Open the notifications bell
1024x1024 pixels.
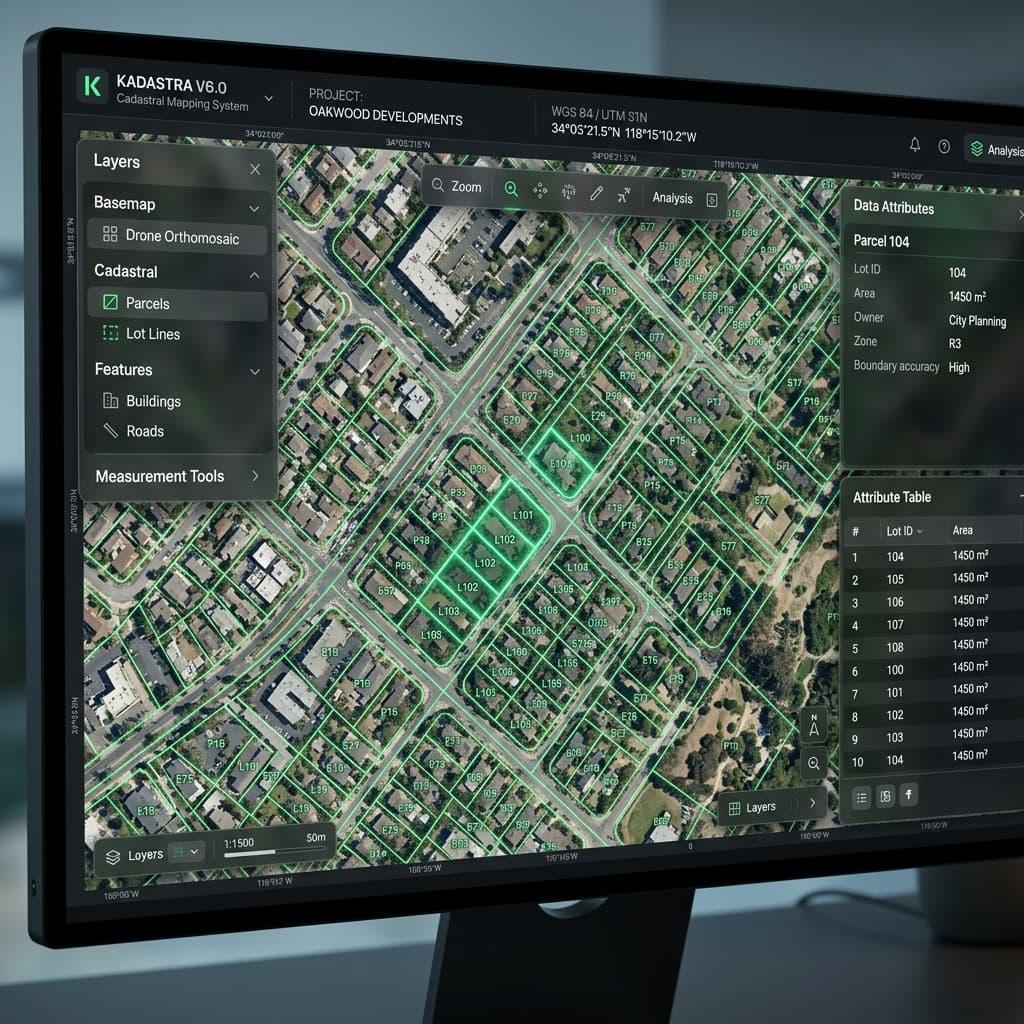click(915, 144)
